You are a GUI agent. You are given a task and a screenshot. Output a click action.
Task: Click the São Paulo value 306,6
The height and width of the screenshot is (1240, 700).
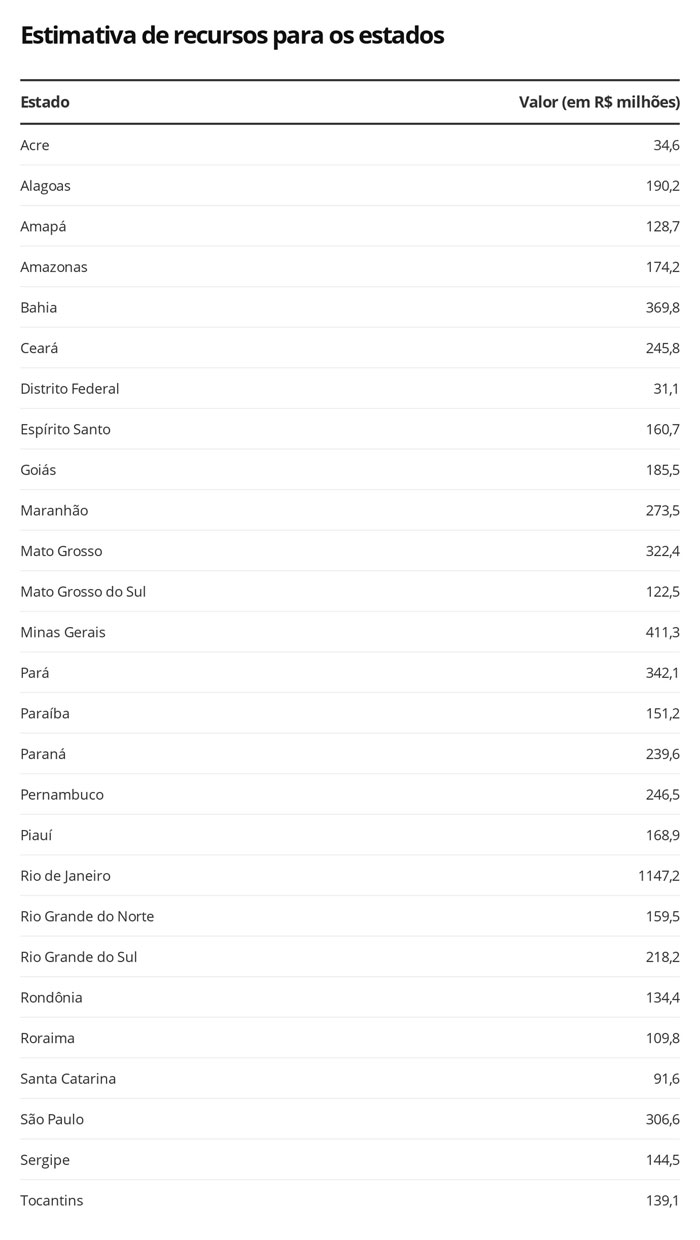[x=662, y=1119]
